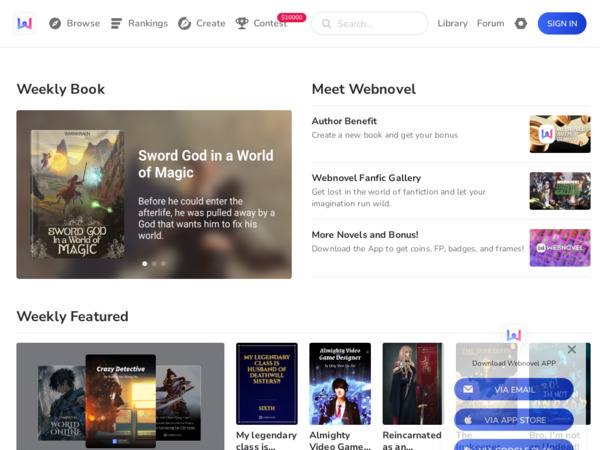600x450 pixels.
Task: Open Almighty Video Game Designer cover
Action: coord(340,384)
